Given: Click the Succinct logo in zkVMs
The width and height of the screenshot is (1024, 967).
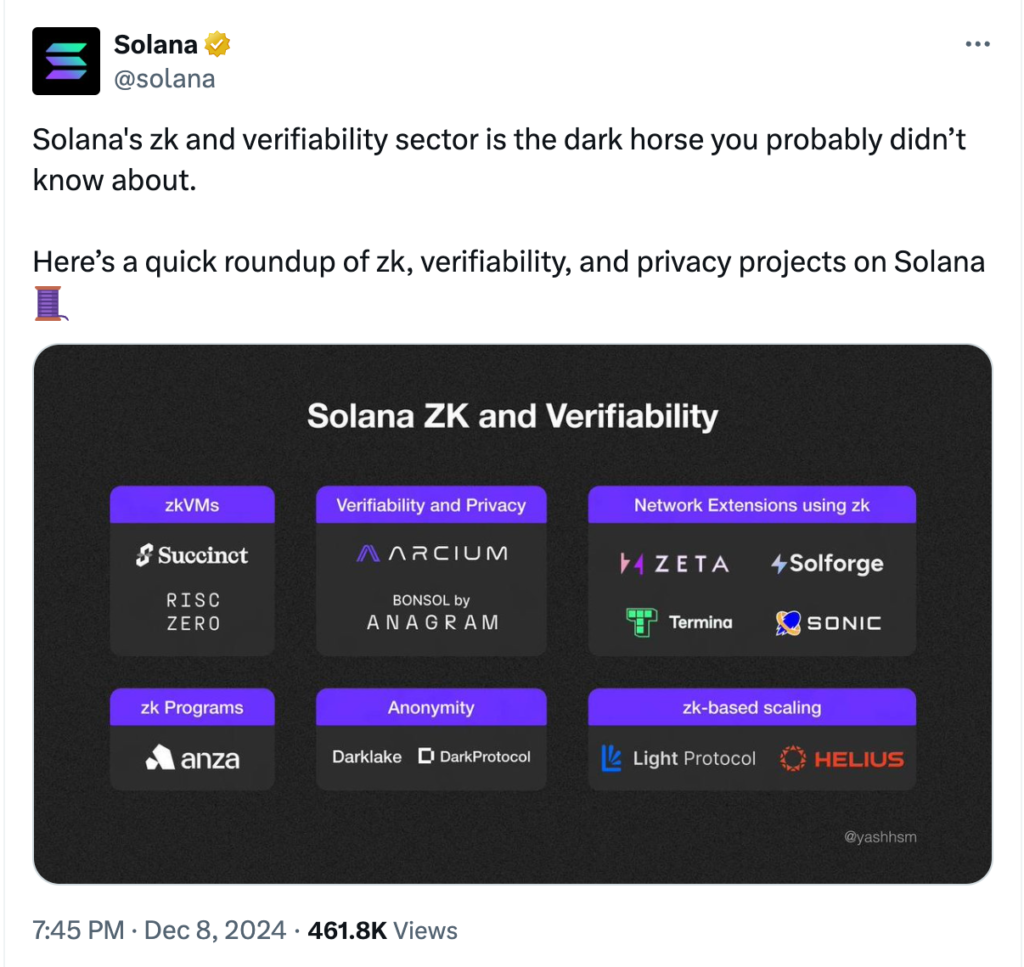Looking at the screenshot, I should [x=192, y=556].
